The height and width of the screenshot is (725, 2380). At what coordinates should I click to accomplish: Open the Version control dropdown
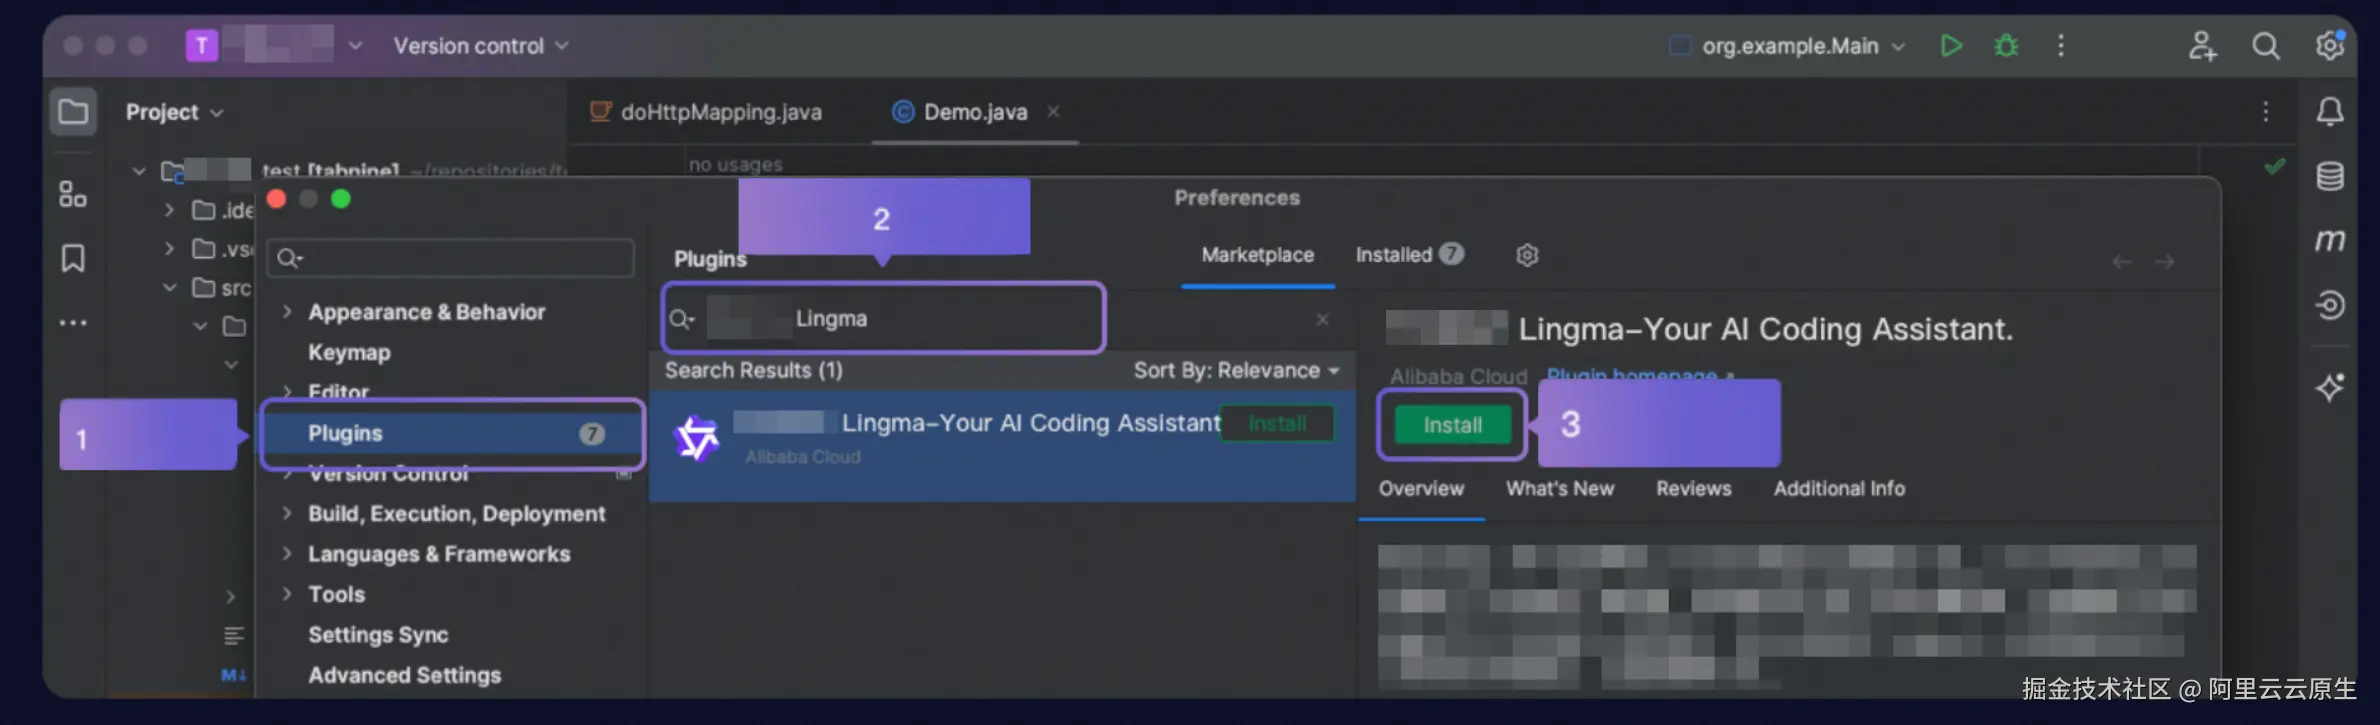coord(481,46)
